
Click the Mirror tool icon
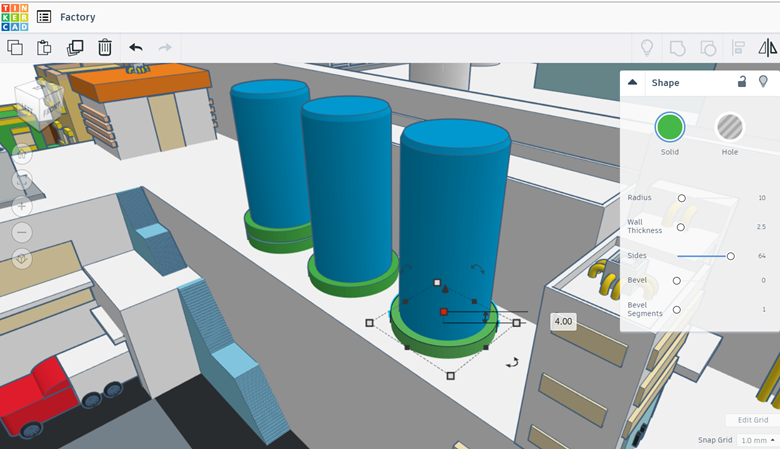(768, 48)
